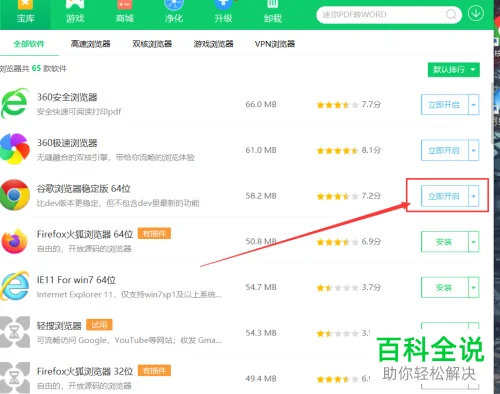Open the 宝库 section icon
500x394 pixels.
tap(26, 13)
